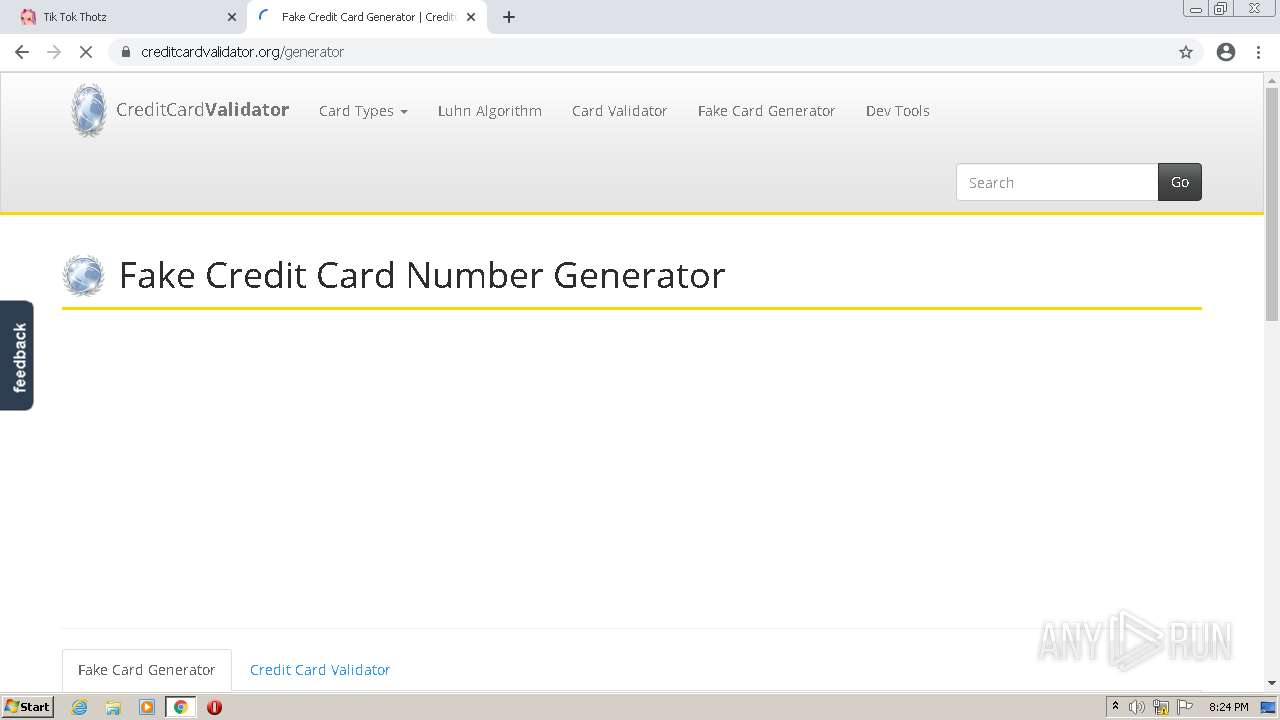Close the Fake Credit Card Generator tab
The width and height of the screenshot is (1280, 720).
point(471,17)
